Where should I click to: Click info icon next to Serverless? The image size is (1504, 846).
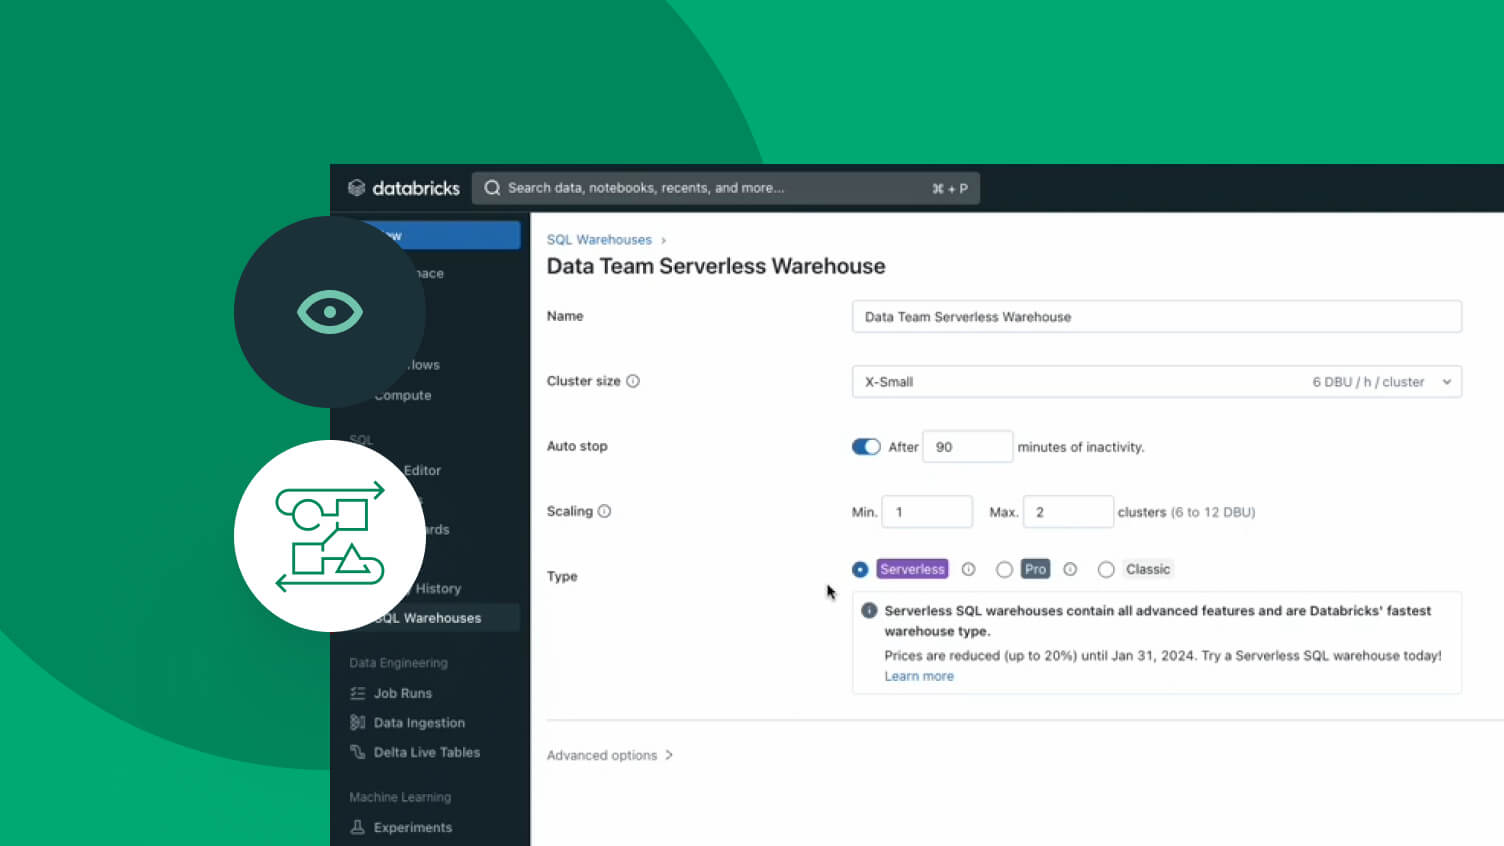tap(968, 569)
